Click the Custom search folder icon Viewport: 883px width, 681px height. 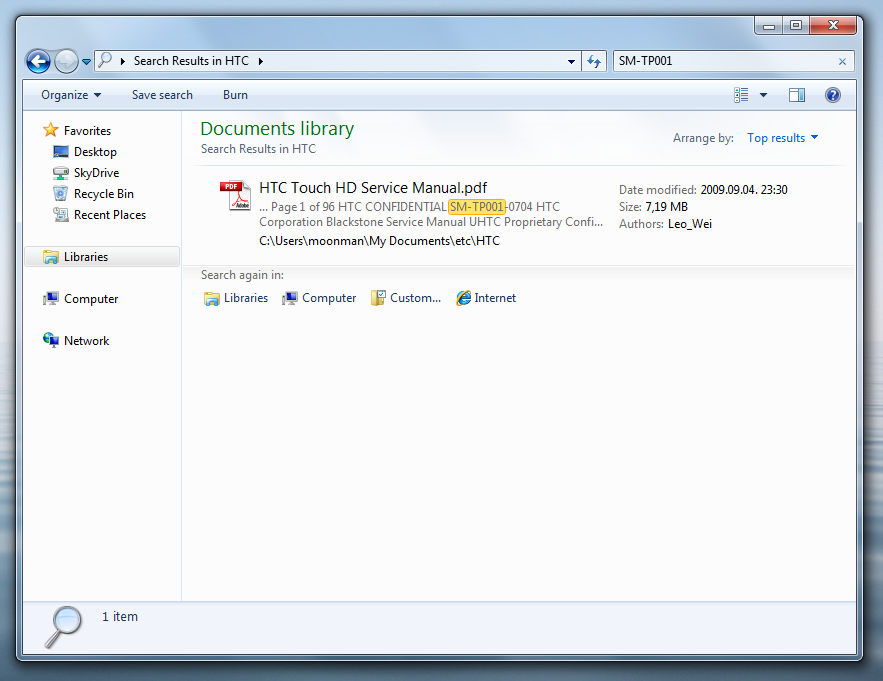(378, 298)
